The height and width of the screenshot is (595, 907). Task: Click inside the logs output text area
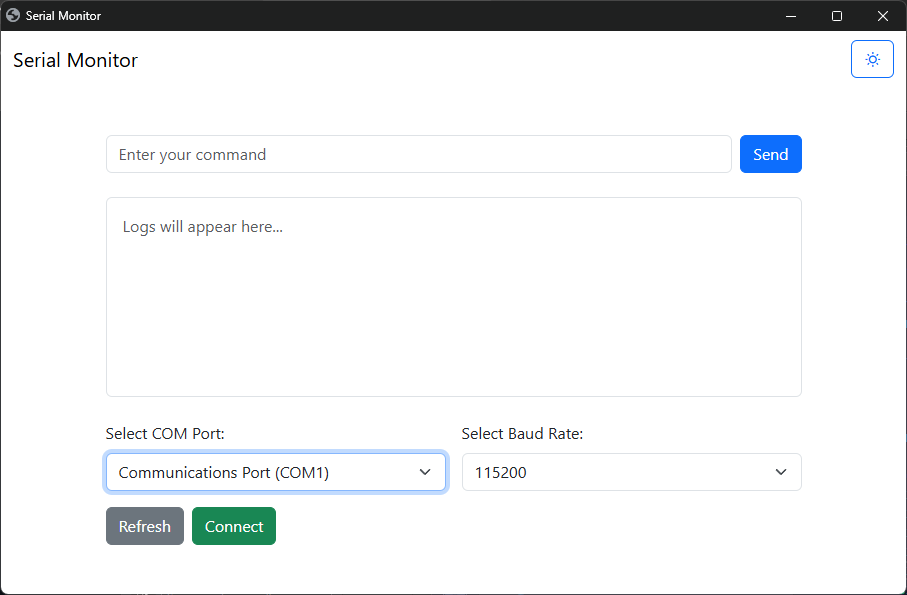point(454,297)
